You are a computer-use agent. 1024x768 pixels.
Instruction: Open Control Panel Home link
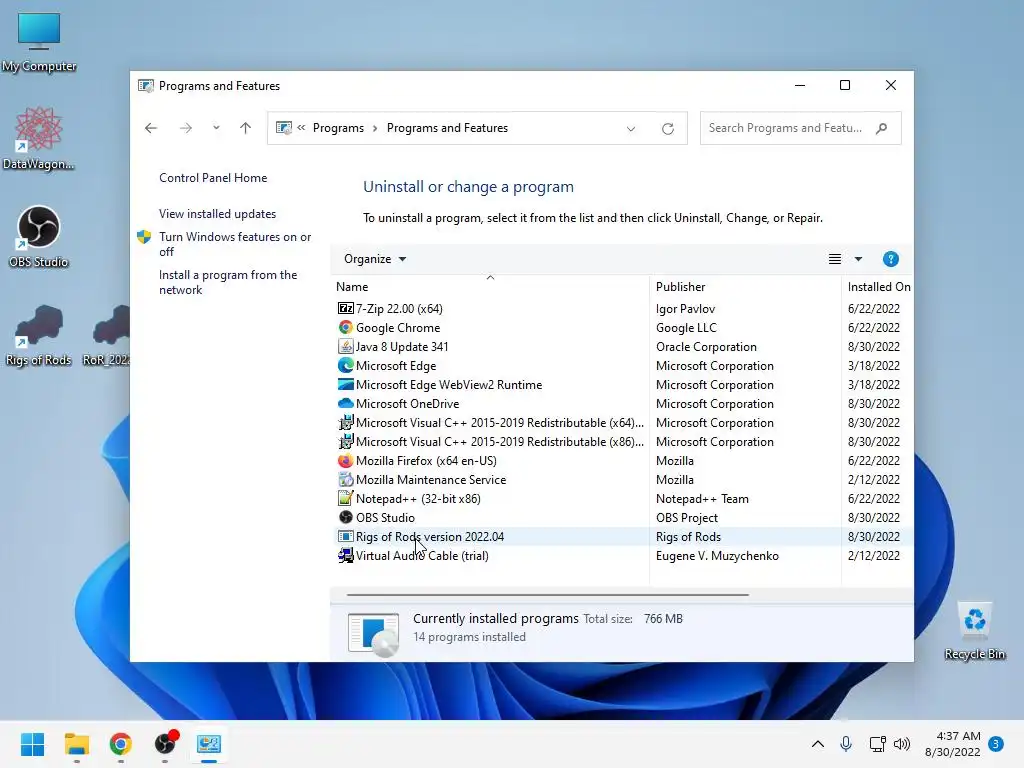point(213,178)
